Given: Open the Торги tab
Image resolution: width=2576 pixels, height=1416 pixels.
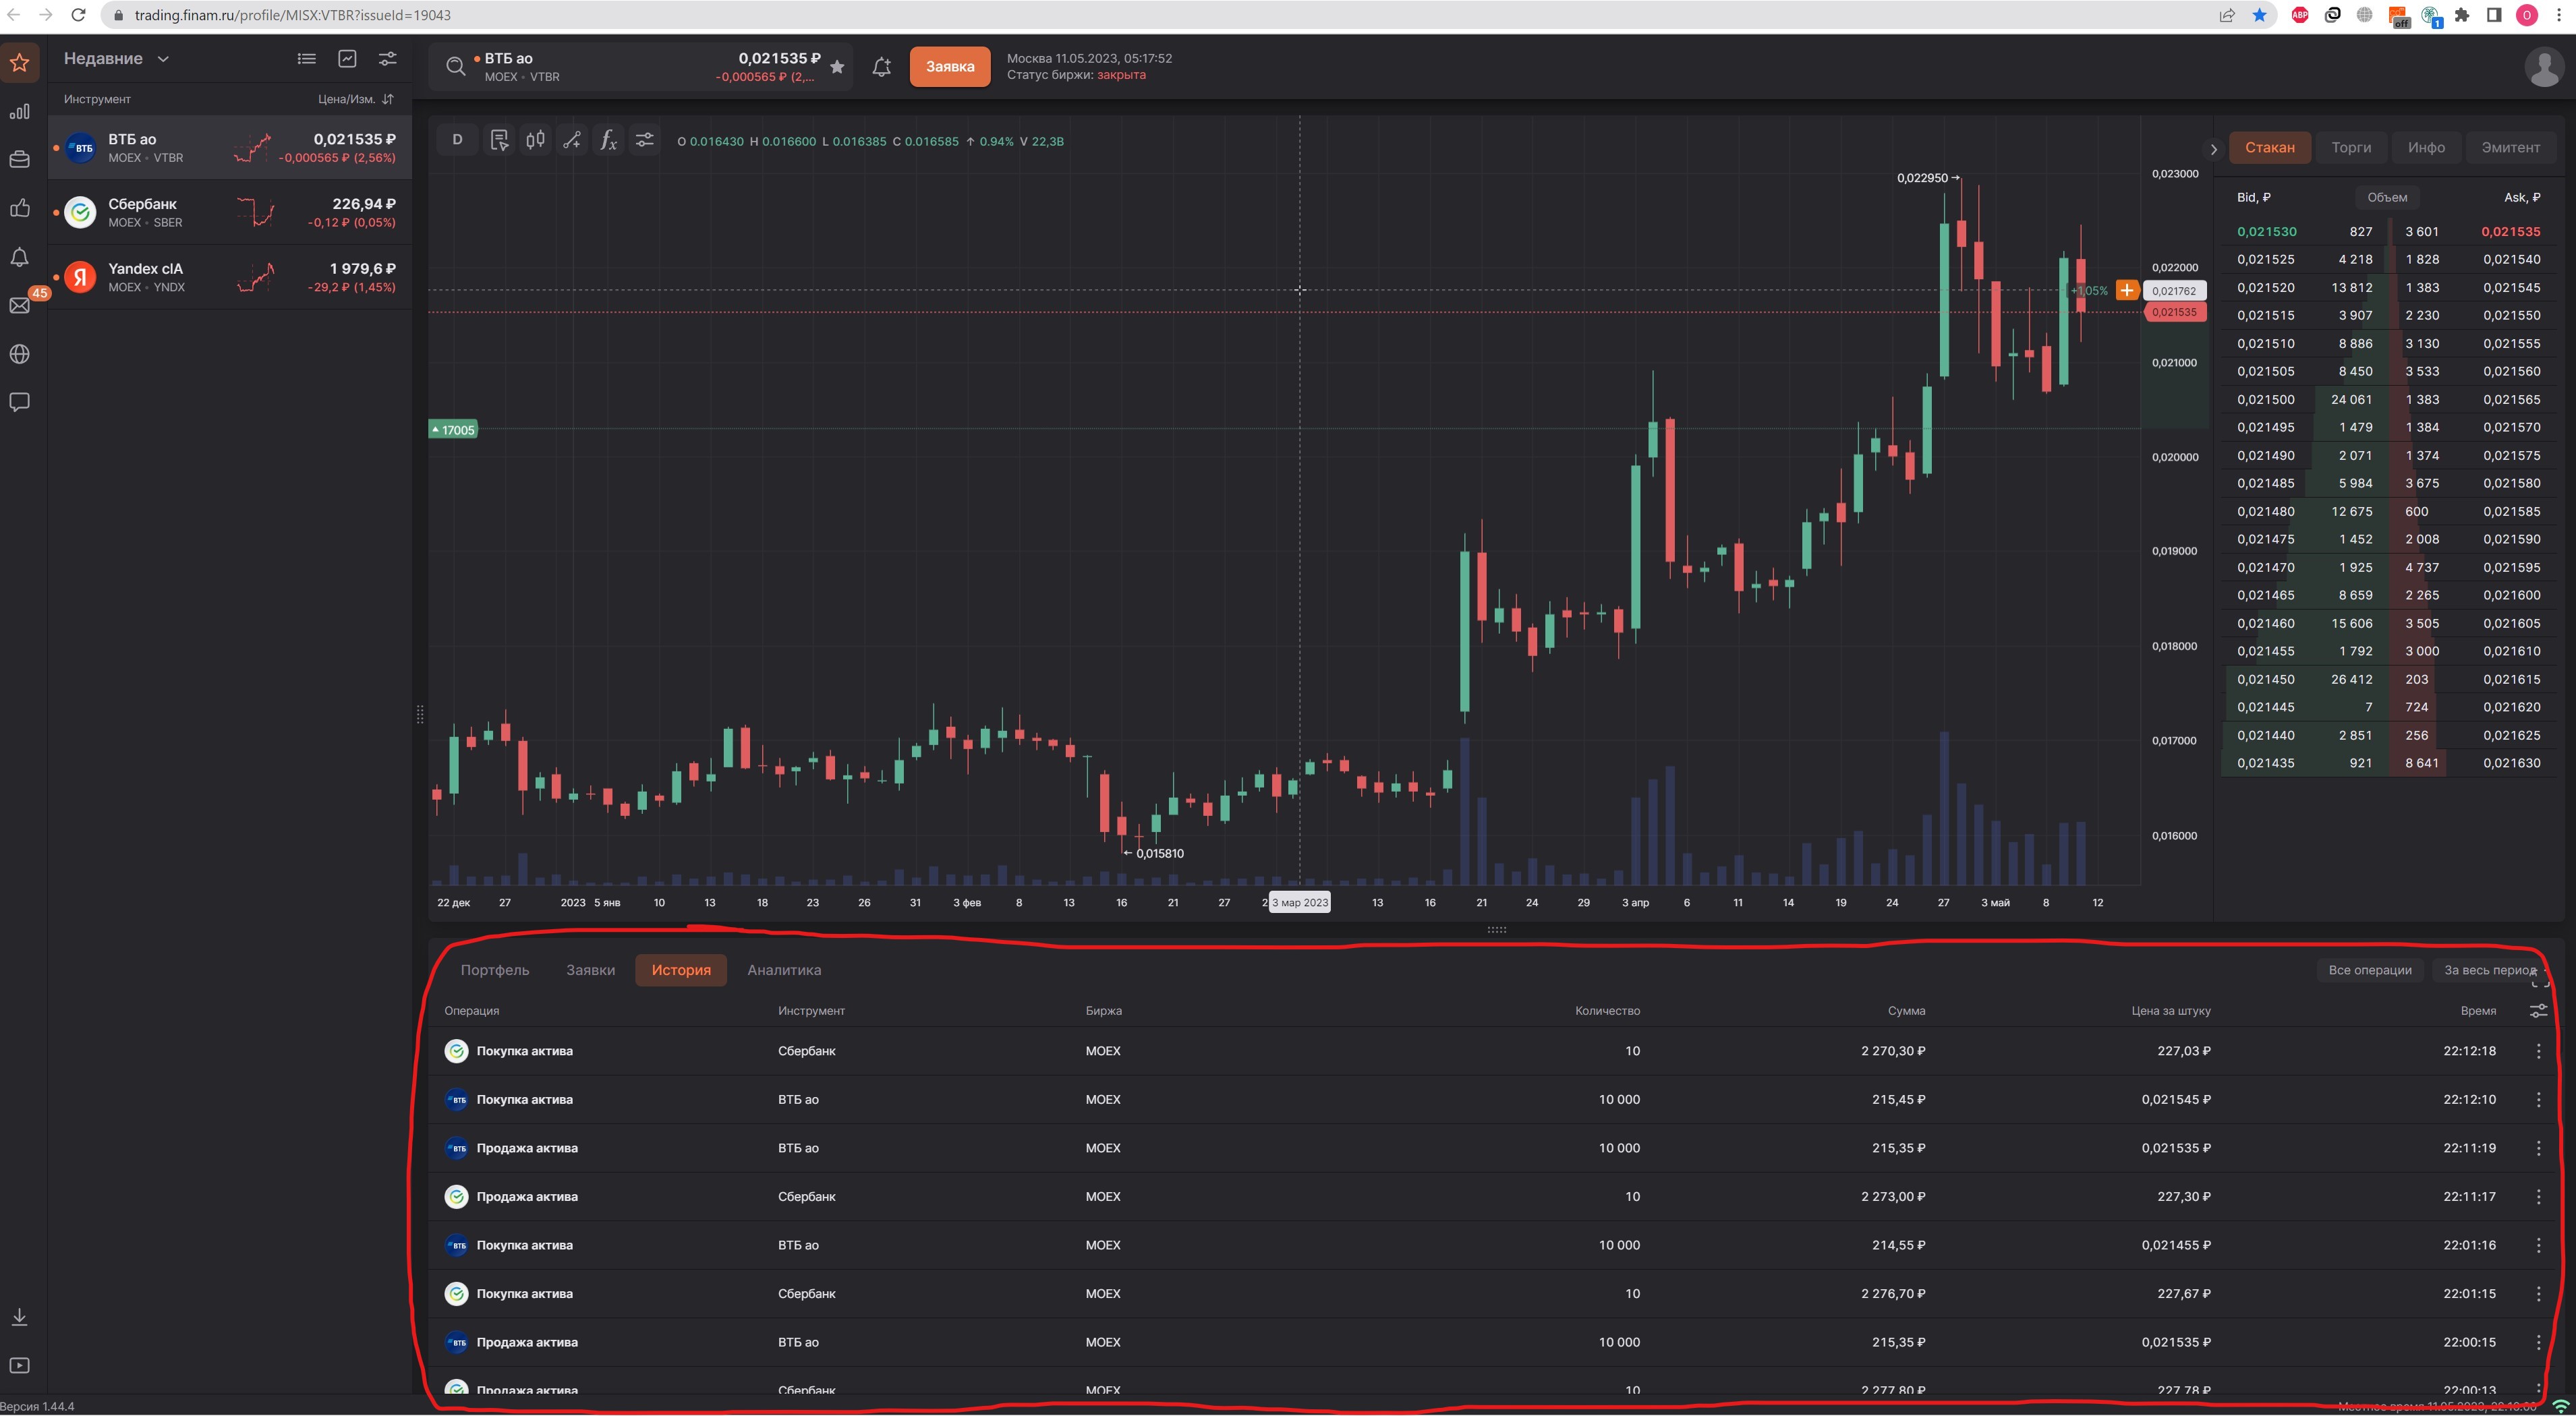Looking at the screenshot, I should (x=2351, y=147).
